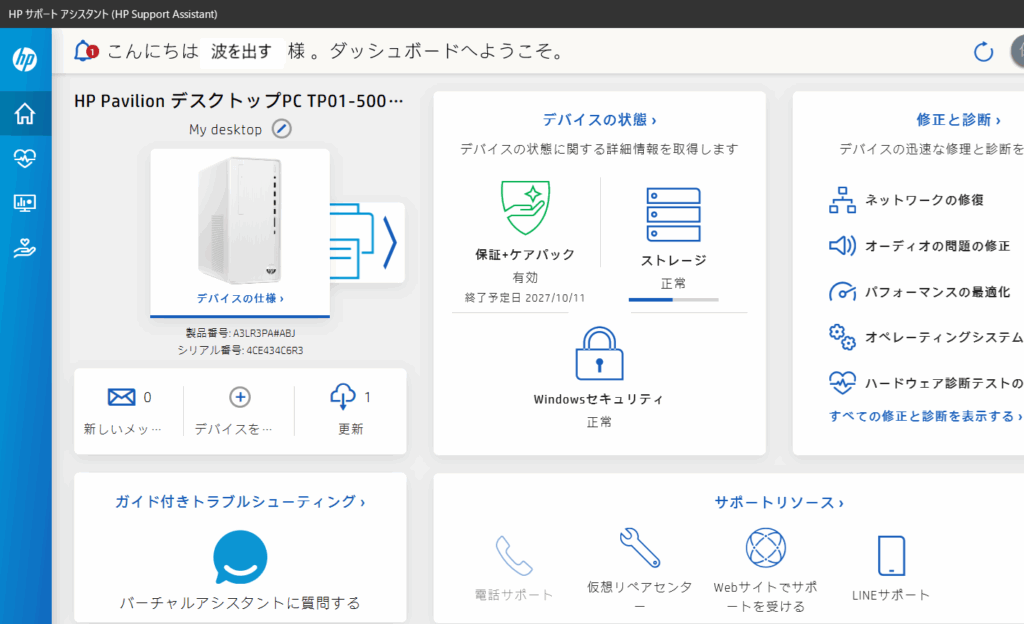Click the 保証+ケアパック label
This screenshot has height=624, width=1024.
tap(525, 255)
